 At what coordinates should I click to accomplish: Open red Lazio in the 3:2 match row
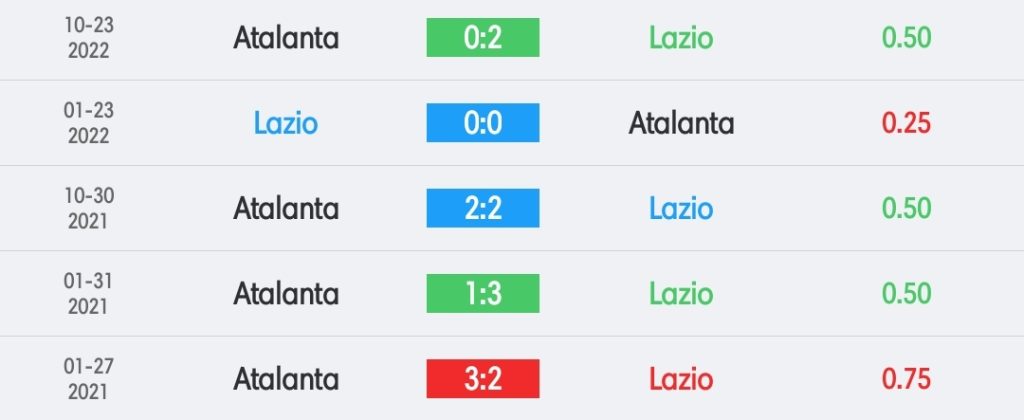point(681,379)
